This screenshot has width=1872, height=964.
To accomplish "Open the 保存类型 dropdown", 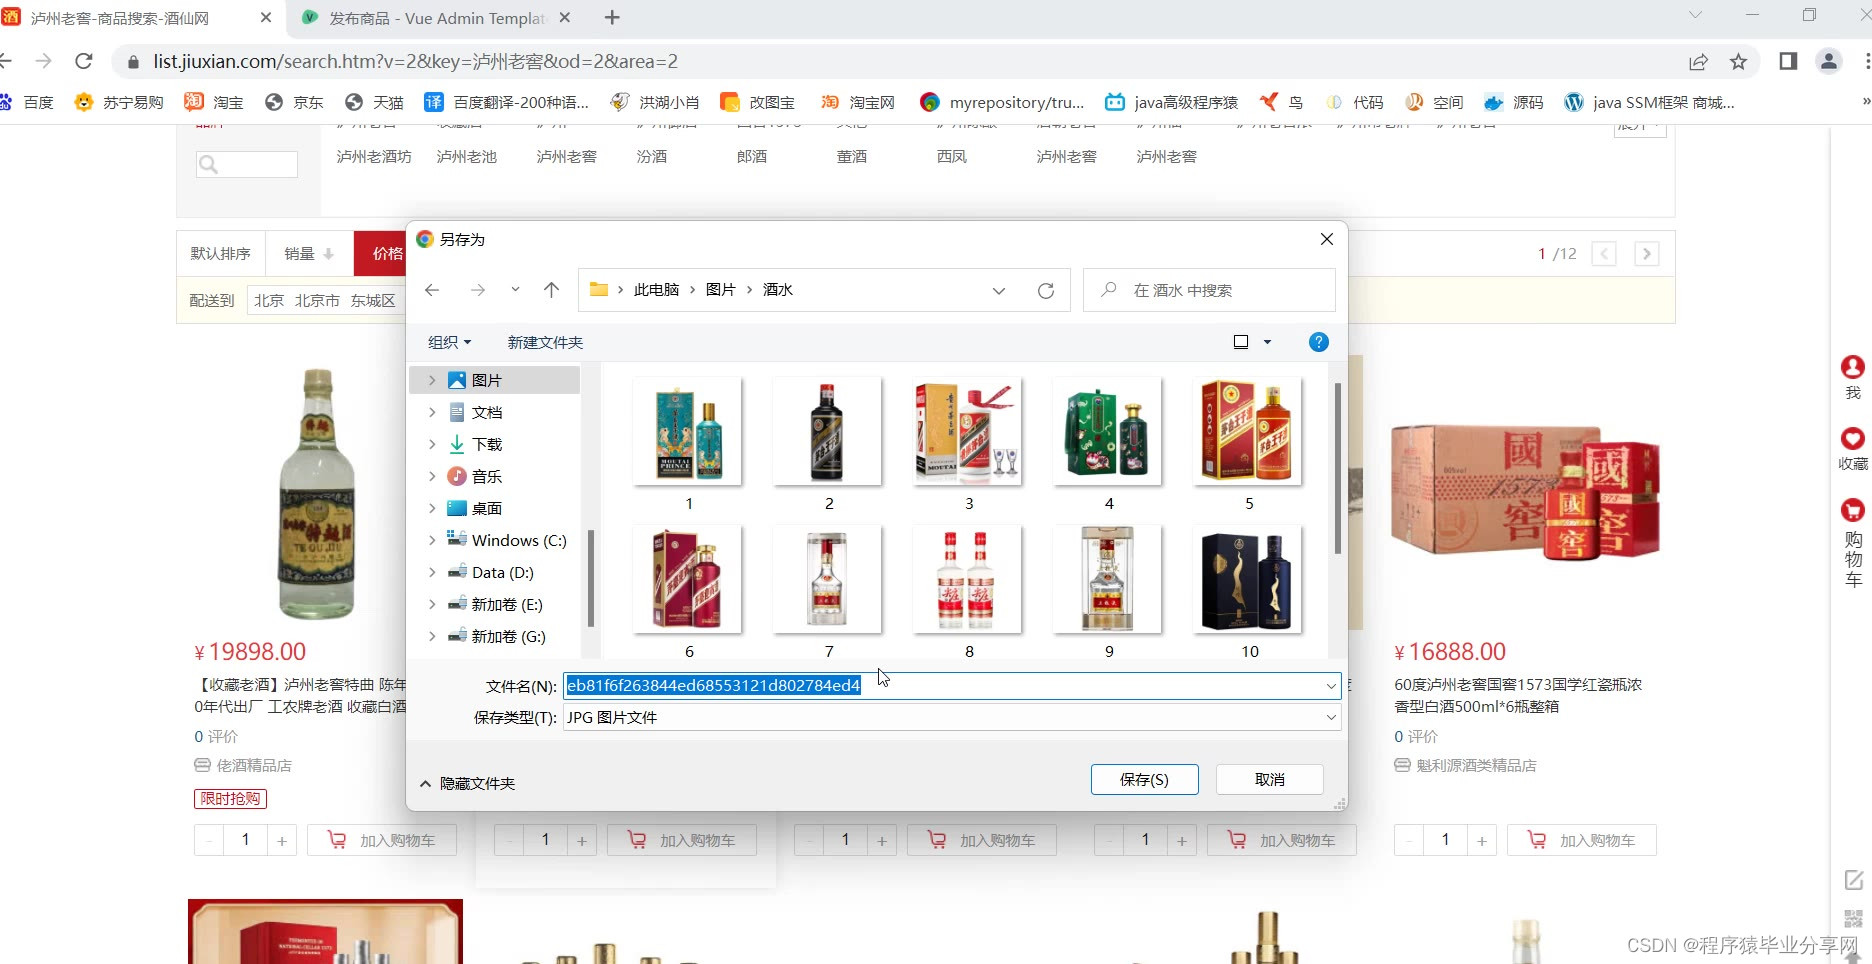I will [1330, 717].
